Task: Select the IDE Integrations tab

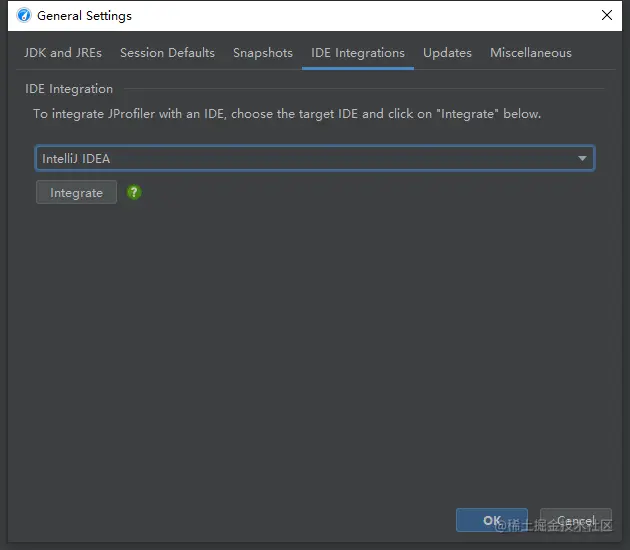Action: 358,53
